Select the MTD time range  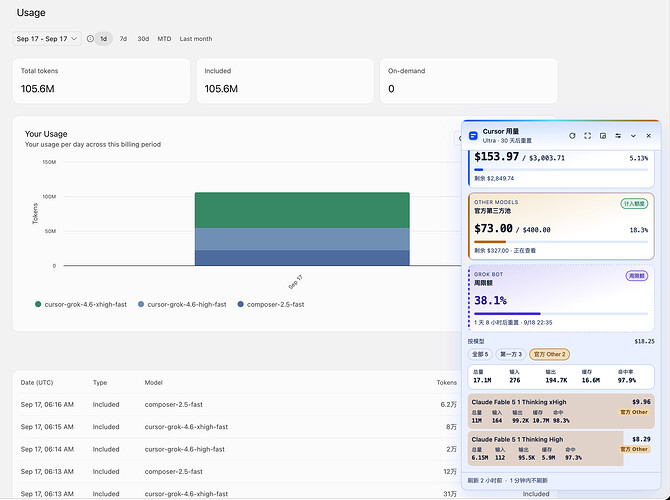tap(164, 38)
